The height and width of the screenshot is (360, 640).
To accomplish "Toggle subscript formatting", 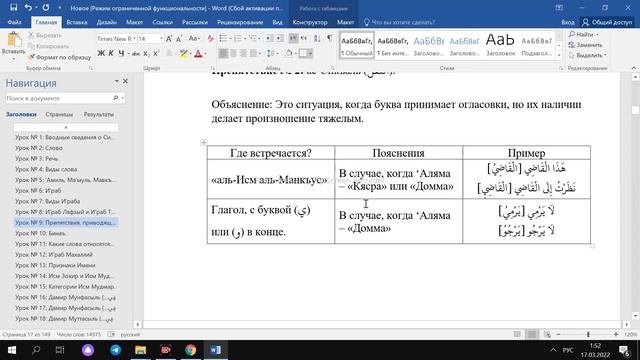I will (x=147, y=53).
